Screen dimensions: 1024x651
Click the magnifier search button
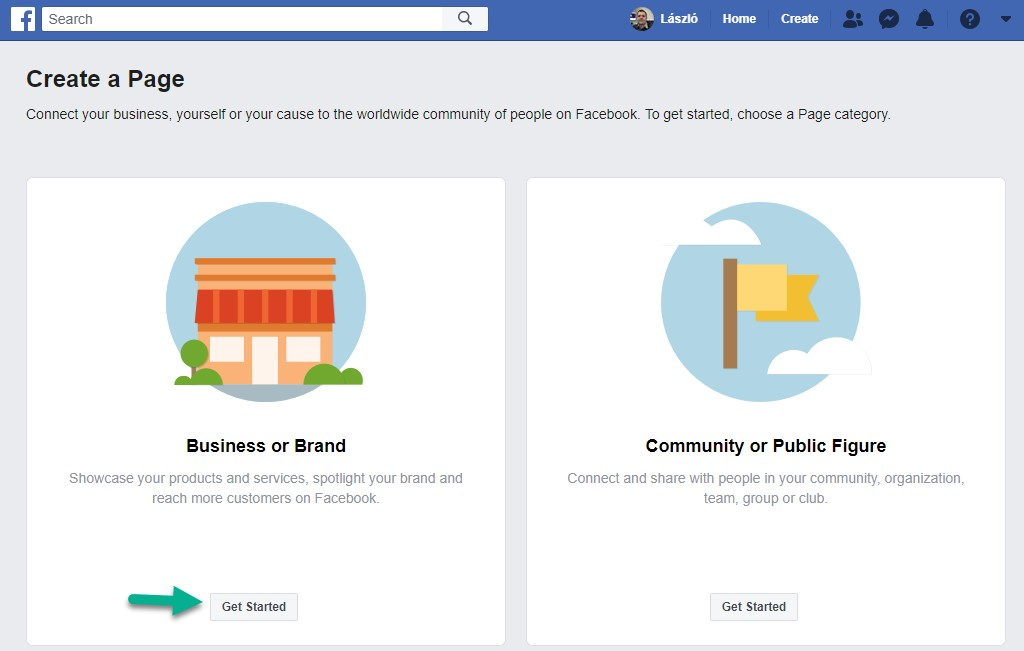(465, 18)
